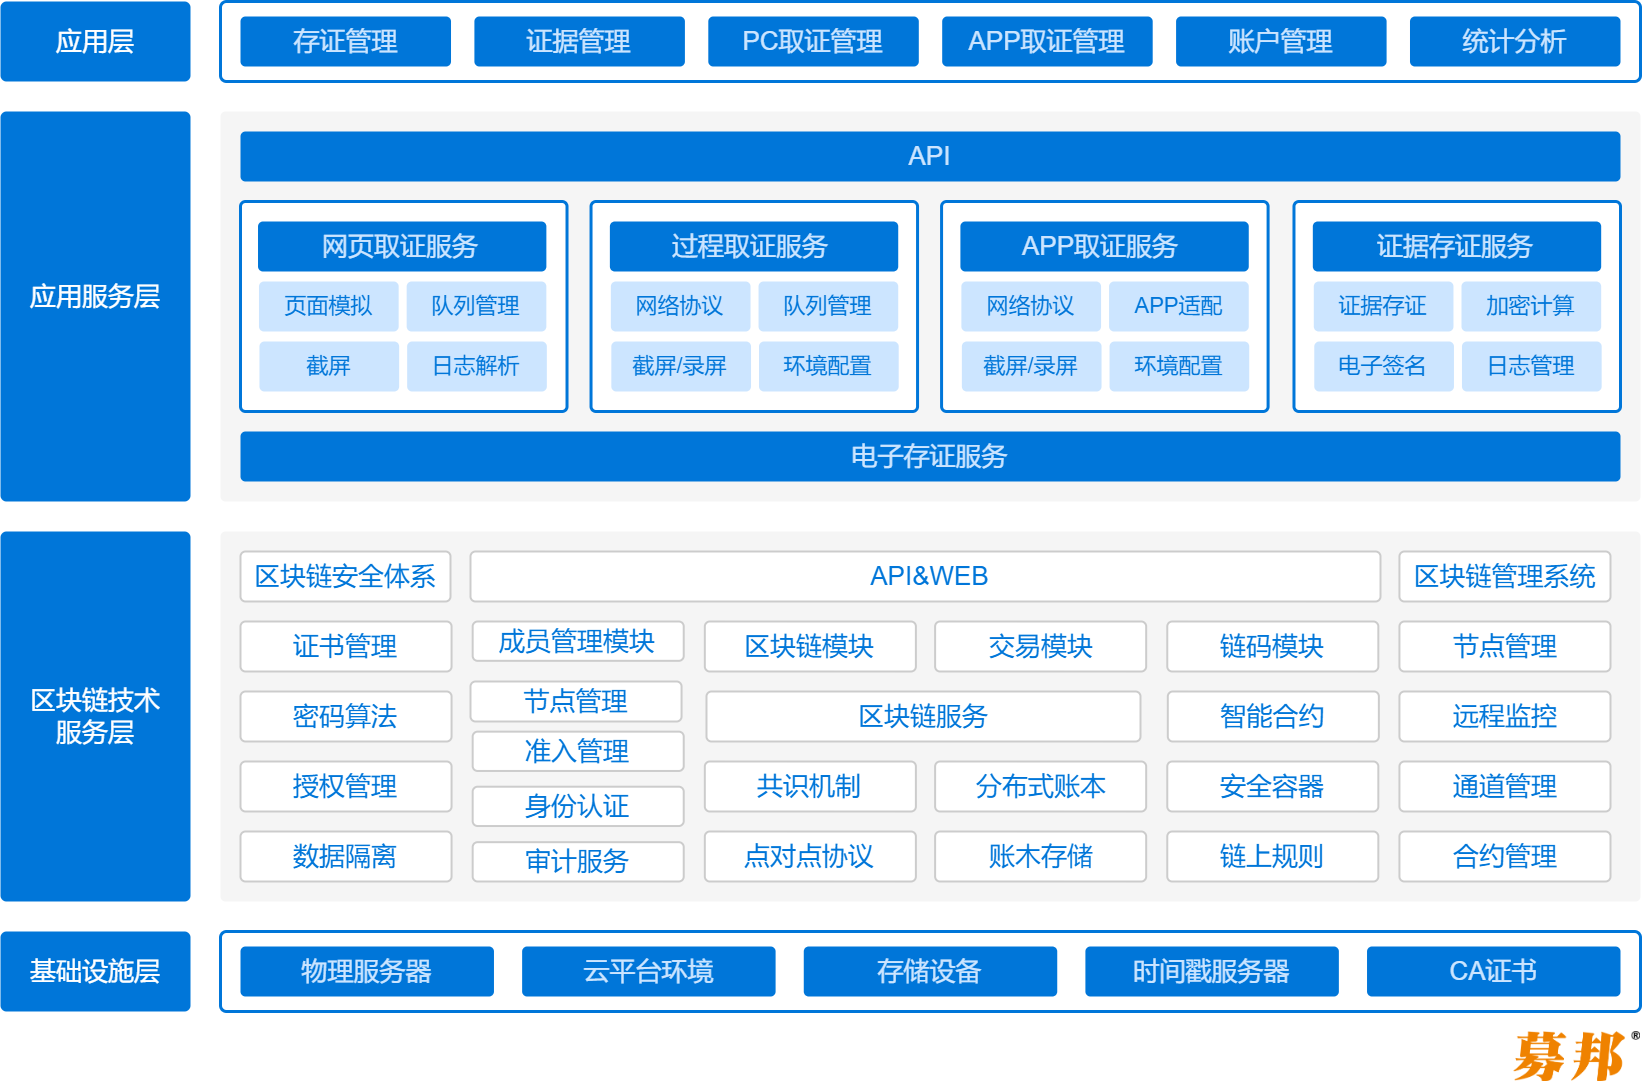This screenshot has height=1082, width=1642.
Task: Click the 电子签名 box
Action: pos(1382,367)
